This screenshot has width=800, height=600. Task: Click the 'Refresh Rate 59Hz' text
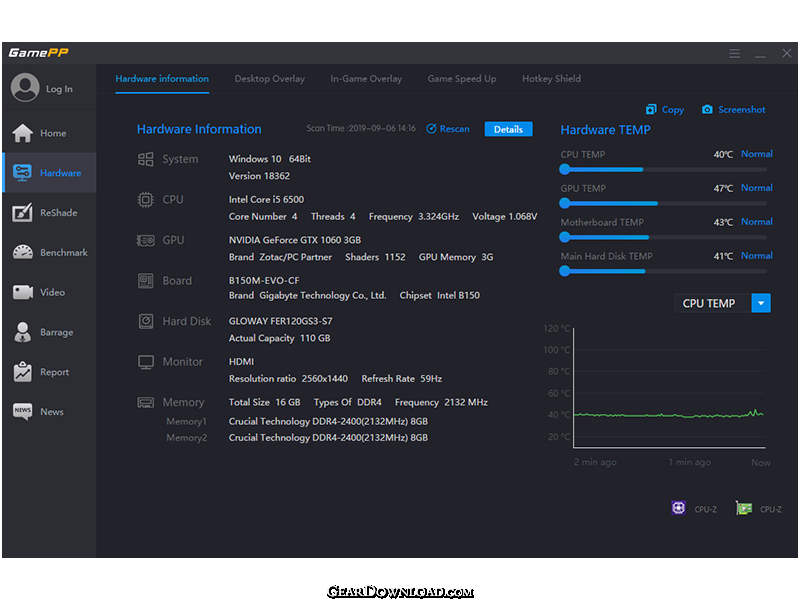(402, 379)
